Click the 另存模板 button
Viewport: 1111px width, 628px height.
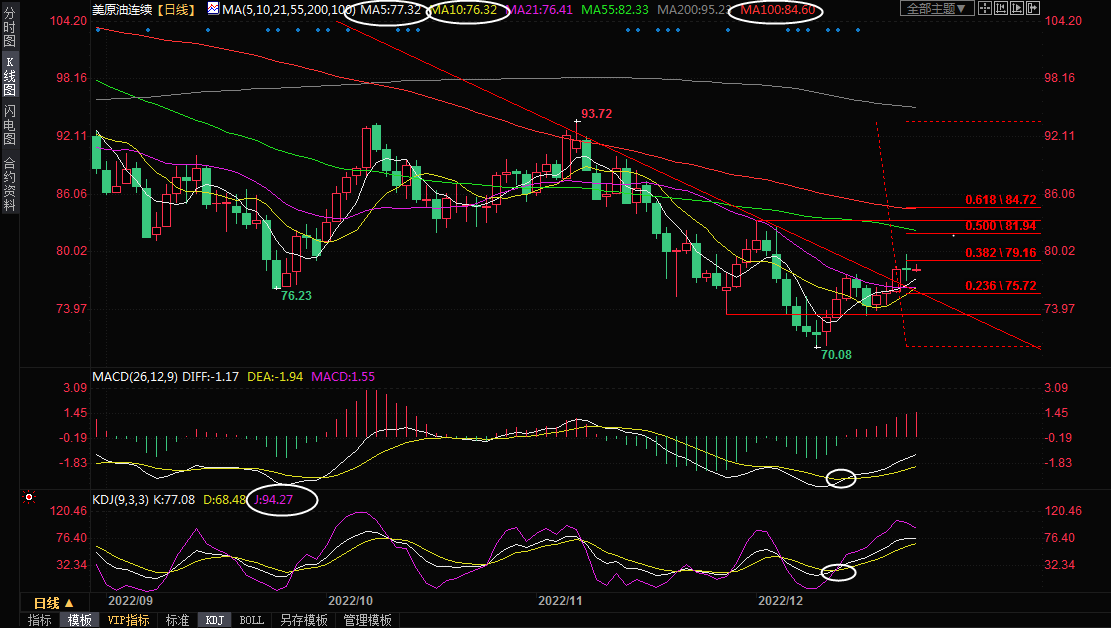[303, 620]
